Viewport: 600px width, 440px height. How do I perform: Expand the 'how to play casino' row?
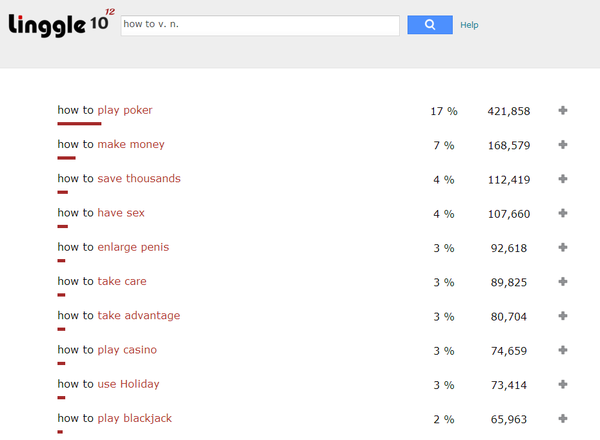coord(563,350)
